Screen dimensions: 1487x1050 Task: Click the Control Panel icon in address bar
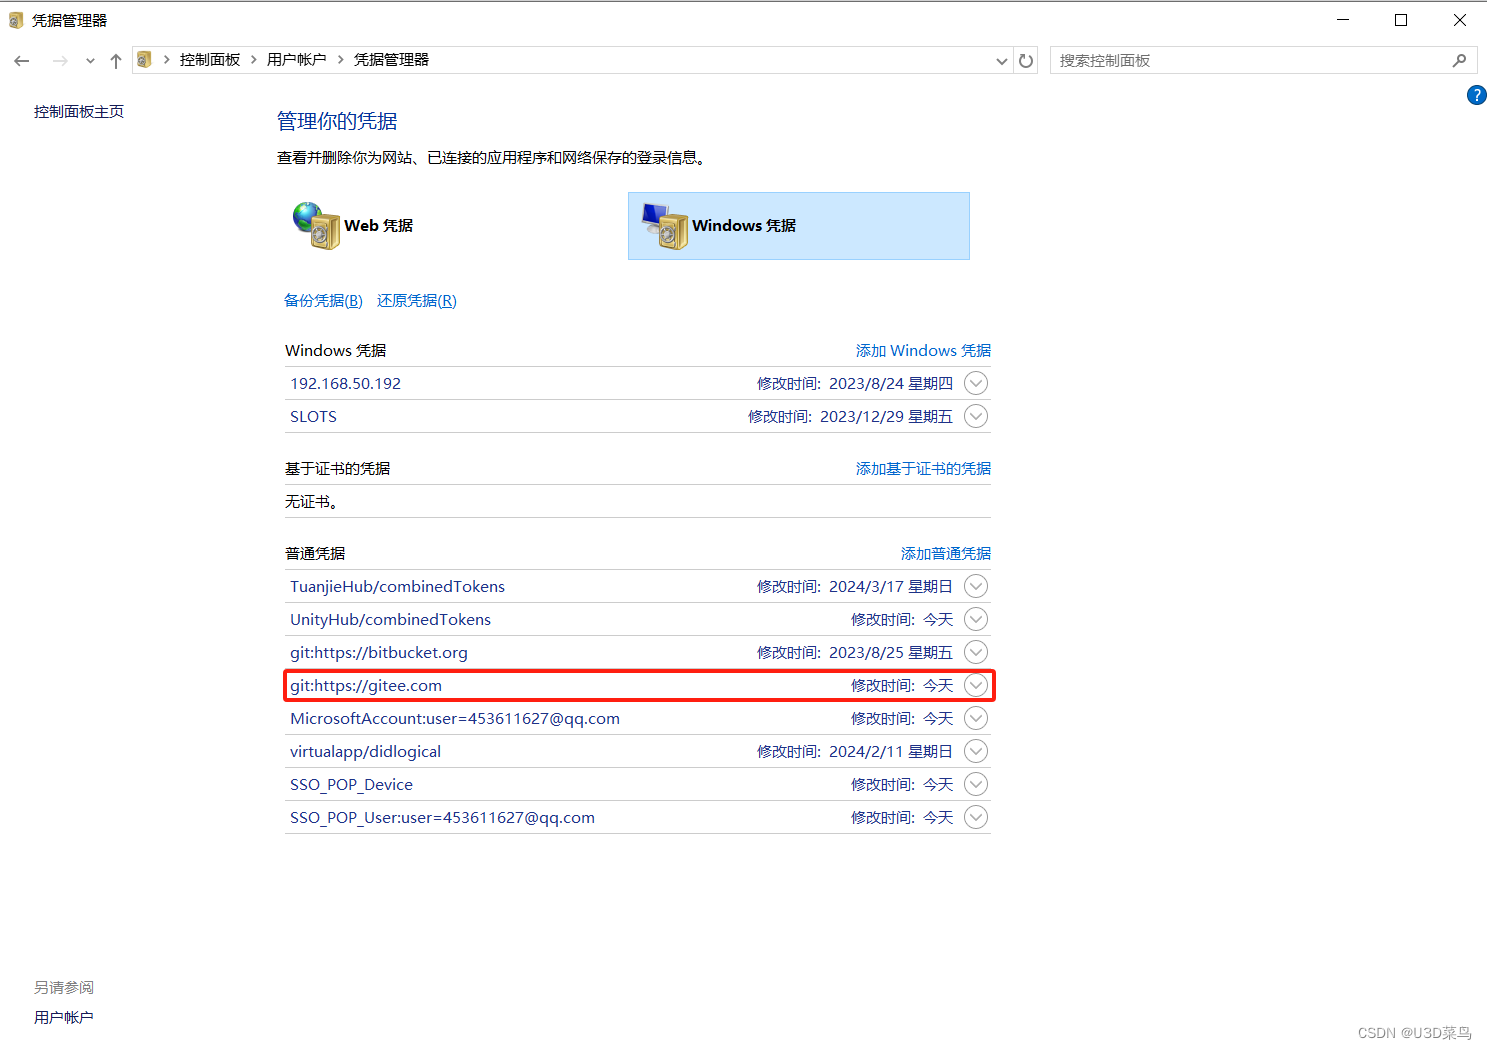coord(144,59)
